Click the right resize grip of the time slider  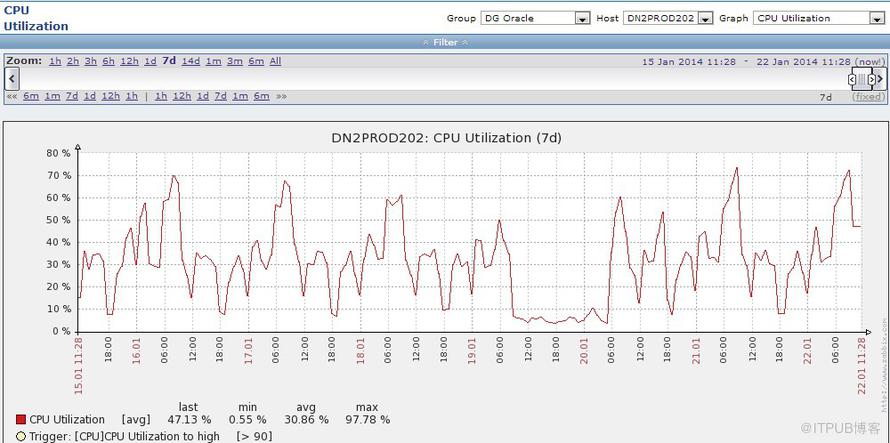pos(872,79)
